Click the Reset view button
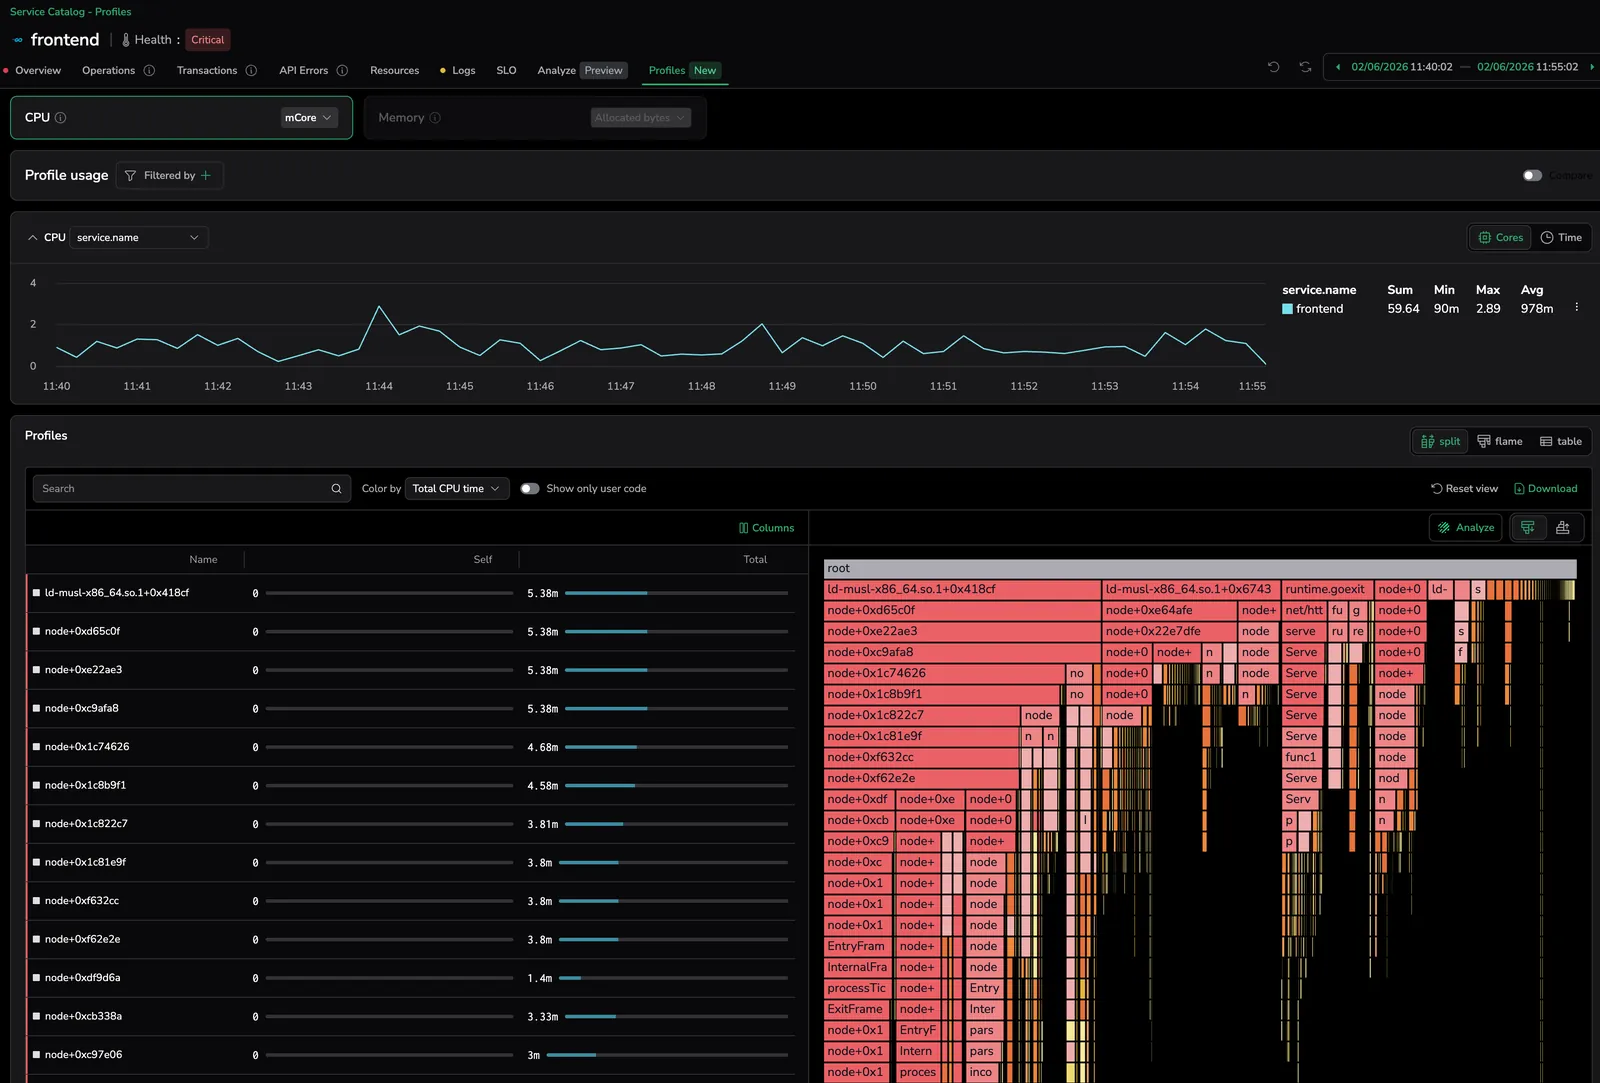 point(1464,489)
